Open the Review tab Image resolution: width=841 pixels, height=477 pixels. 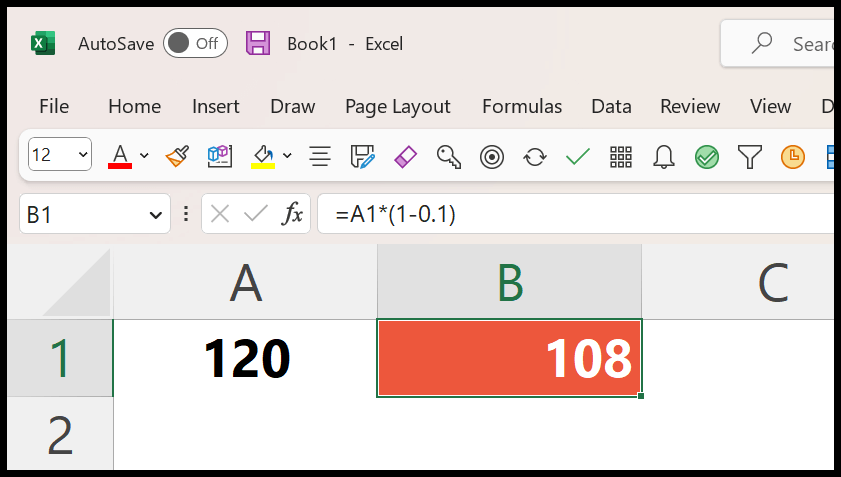690,106
